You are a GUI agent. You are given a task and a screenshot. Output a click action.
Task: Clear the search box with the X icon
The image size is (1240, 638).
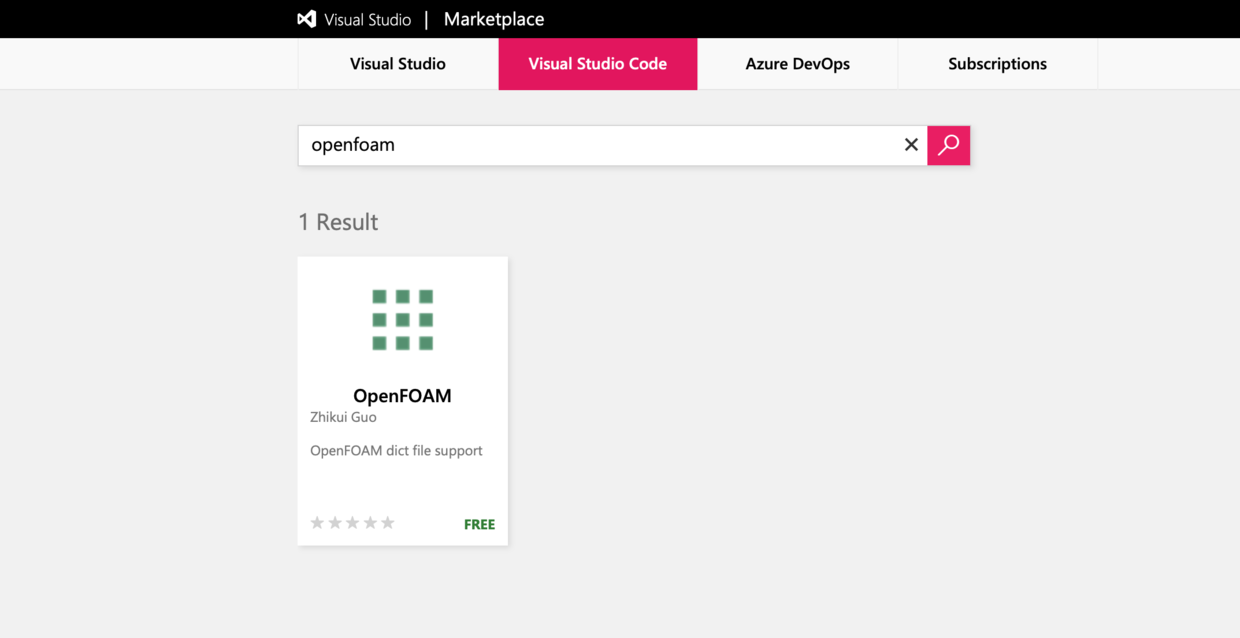coord(911,144)
